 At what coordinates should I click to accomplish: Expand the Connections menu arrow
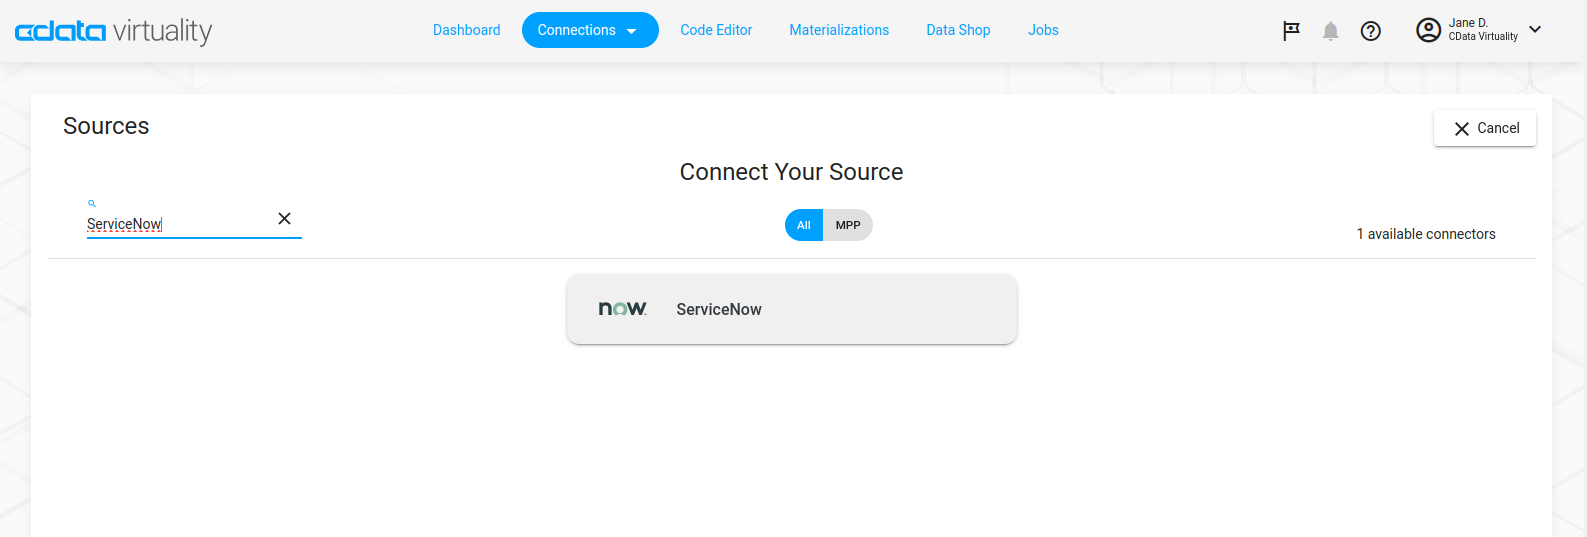pos(632,31)
